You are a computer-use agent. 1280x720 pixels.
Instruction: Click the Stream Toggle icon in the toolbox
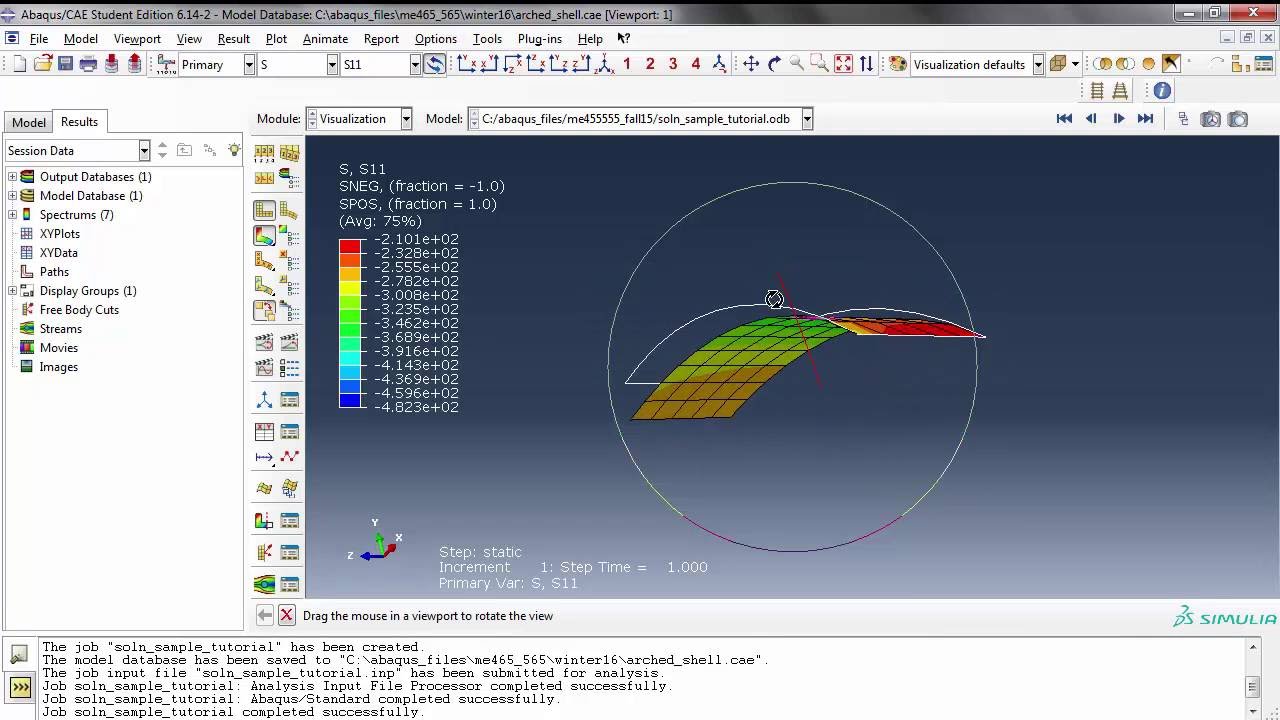(264, 584)
